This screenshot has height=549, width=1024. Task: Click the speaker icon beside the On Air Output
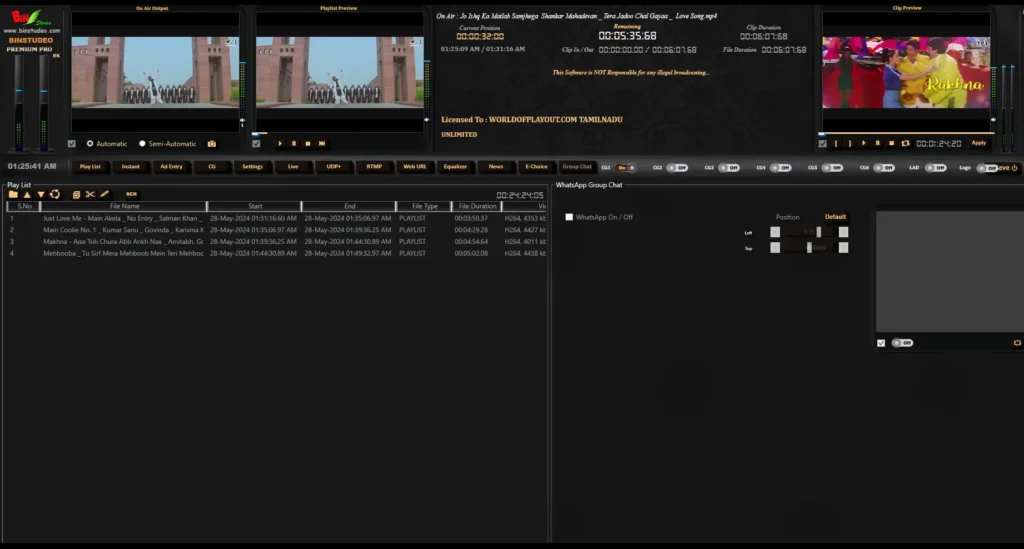click(242, 120)
